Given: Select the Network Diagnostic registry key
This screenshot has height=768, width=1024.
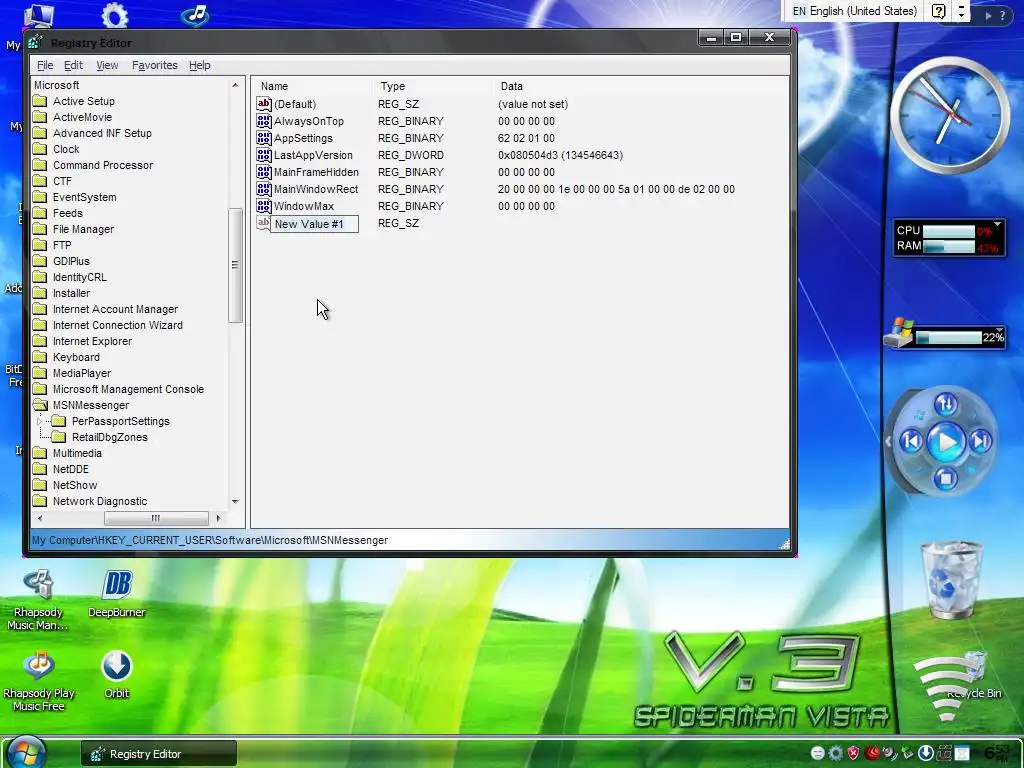Looking at the screenshot, I should tap(100, 501).
